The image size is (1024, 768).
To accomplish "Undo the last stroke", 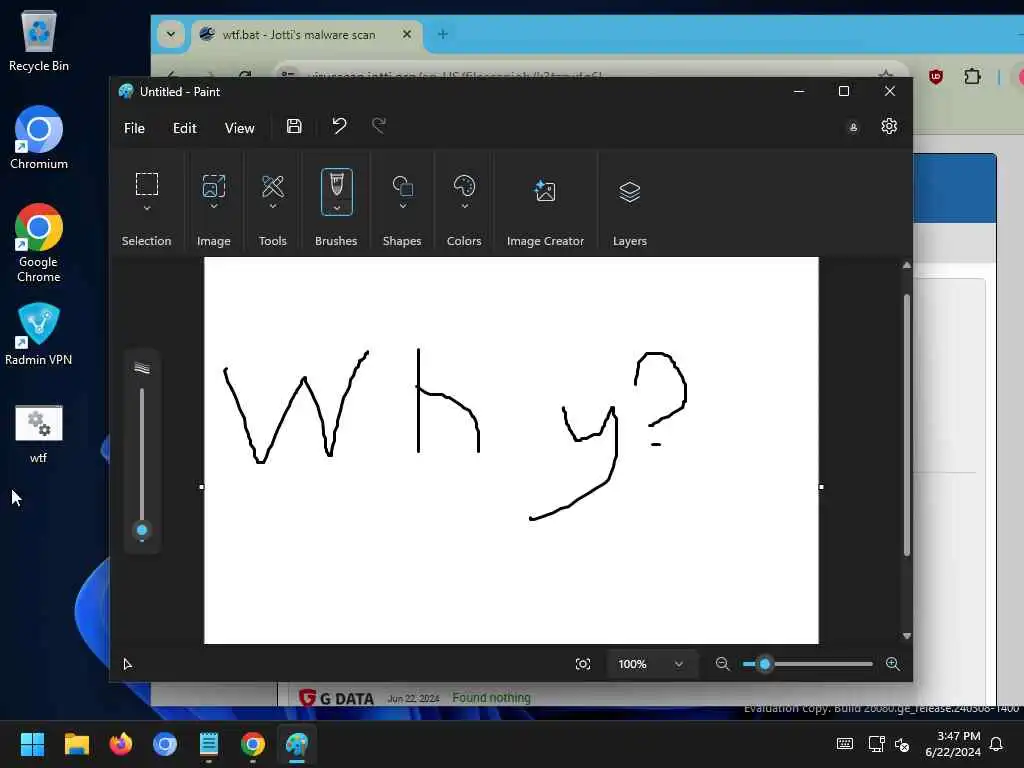I will pos(338,125).
